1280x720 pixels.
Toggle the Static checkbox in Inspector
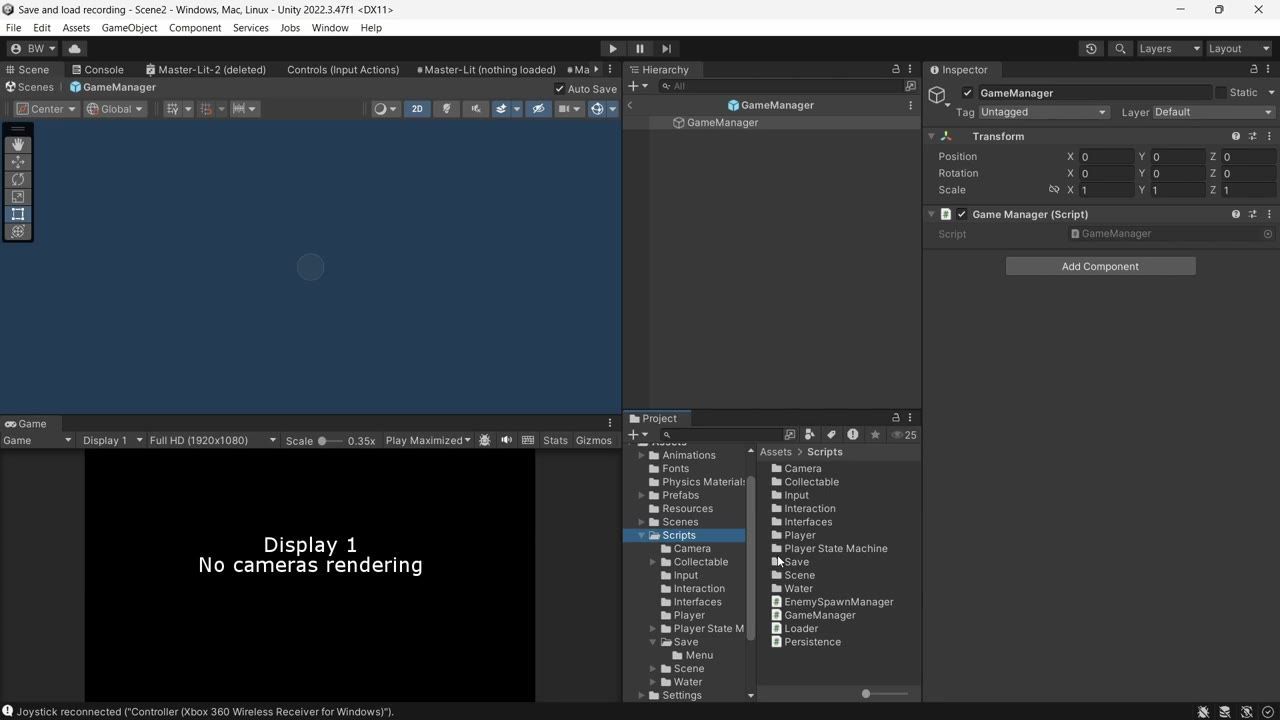[1221, 92]
